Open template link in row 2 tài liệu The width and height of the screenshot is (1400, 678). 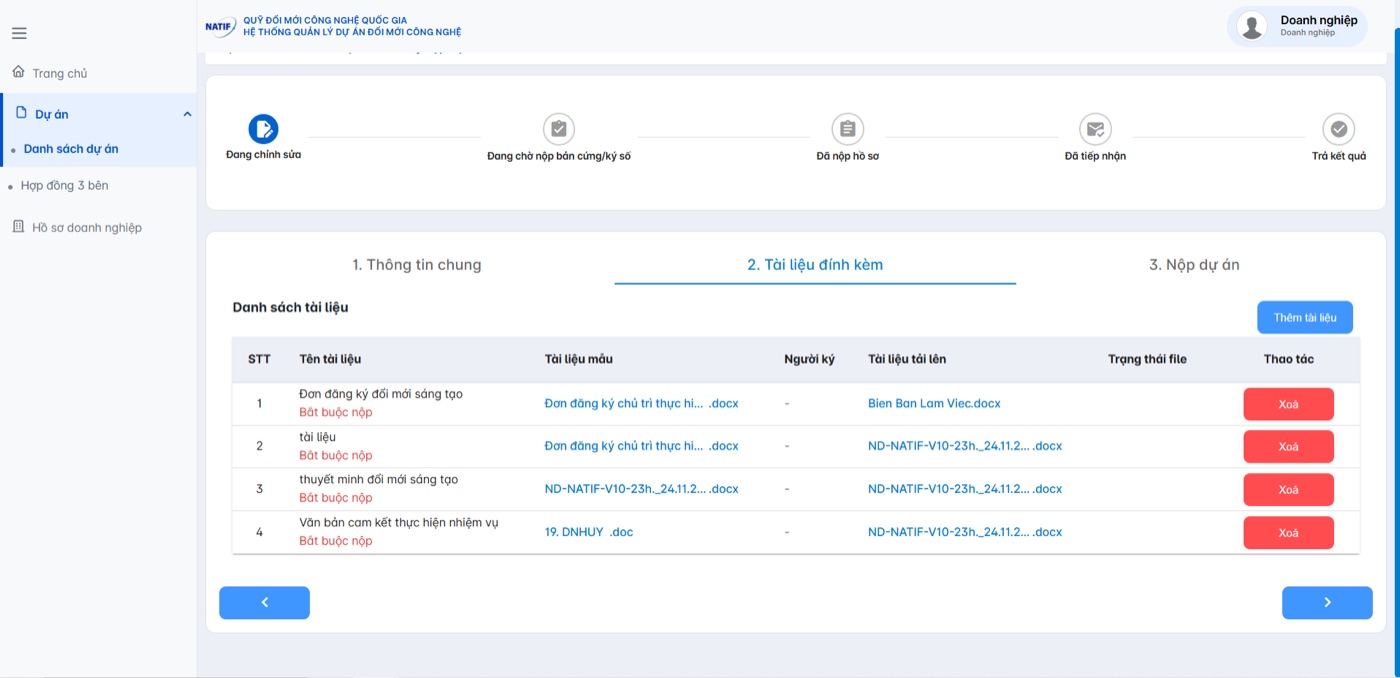pyautogui.click(x=641, y=446)
